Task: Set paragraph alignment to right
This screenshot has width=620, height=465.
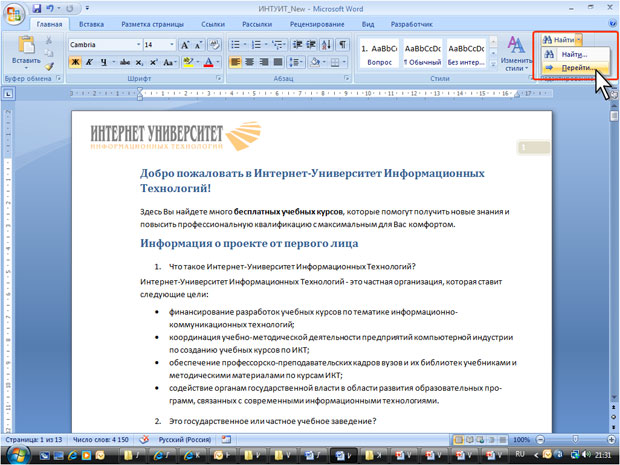Action: click(x=264, y=62)
